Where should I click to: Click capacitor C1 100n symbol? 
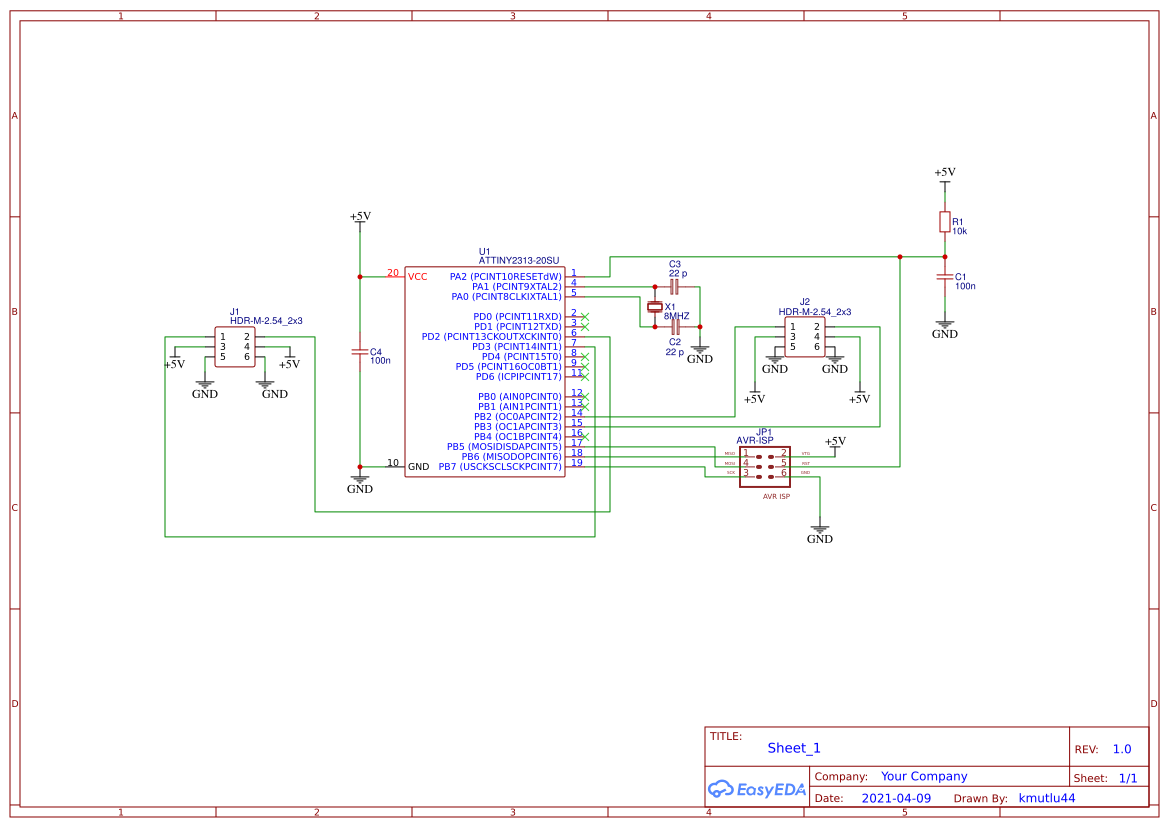coord(944,278)
